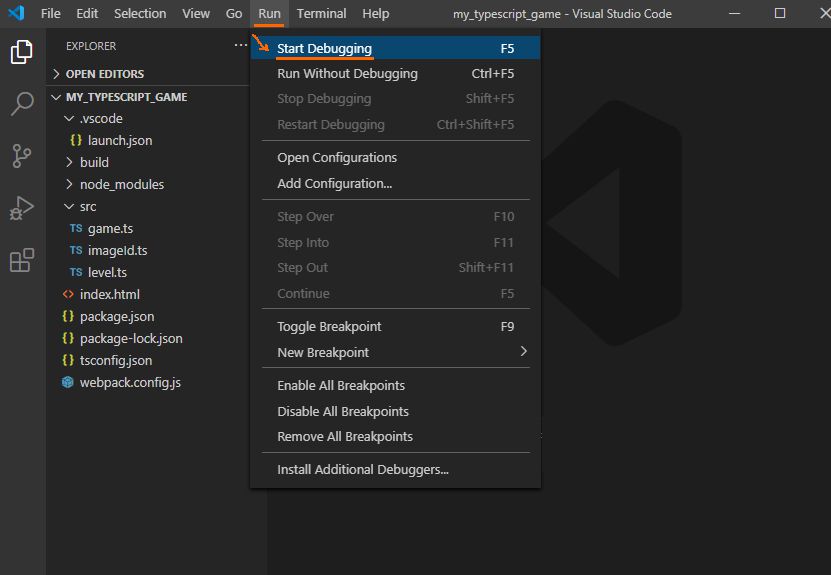Open the Run and Debug view icon
831x575 pixels.
click(x=21, y=208)
